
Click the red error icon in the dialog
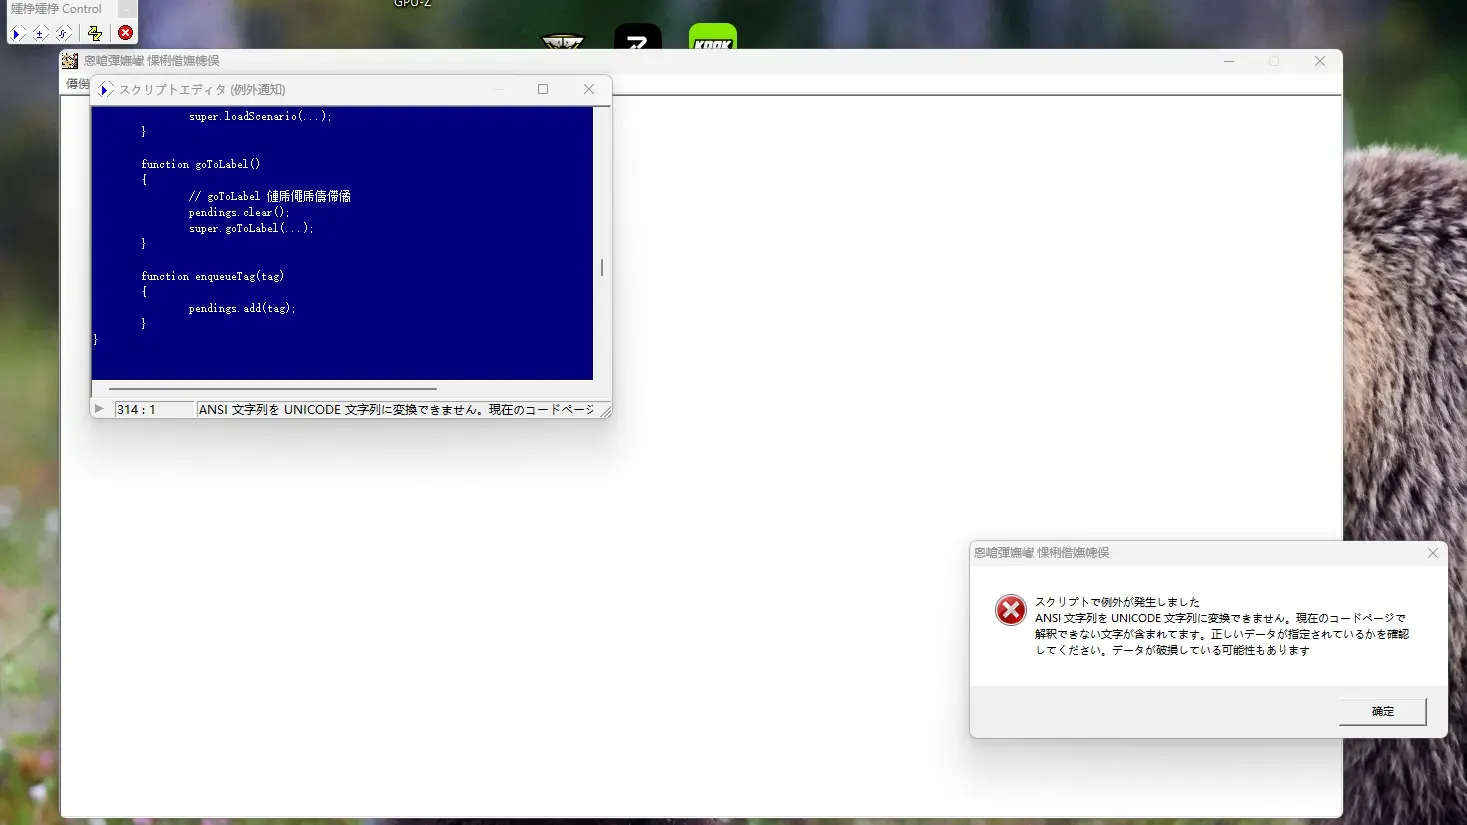tap(1010, 609)
